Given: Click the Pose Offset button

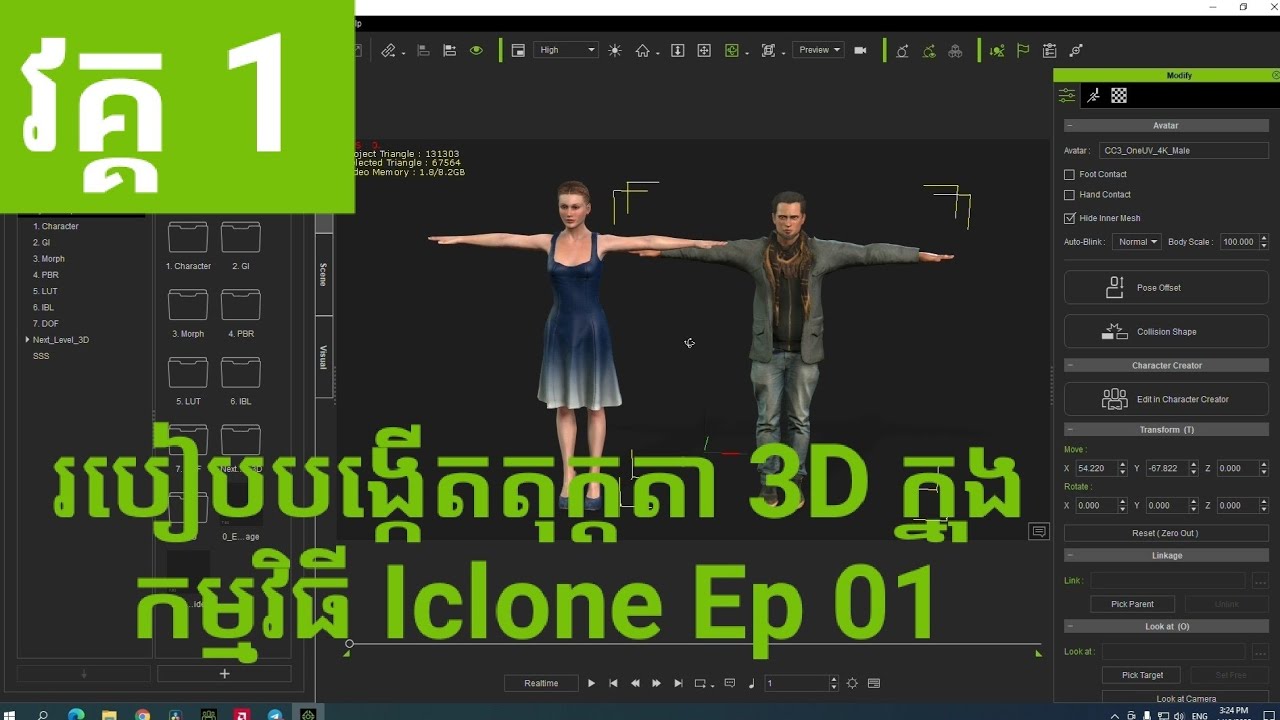Looking at the screenshot, I should (1166, 288).
